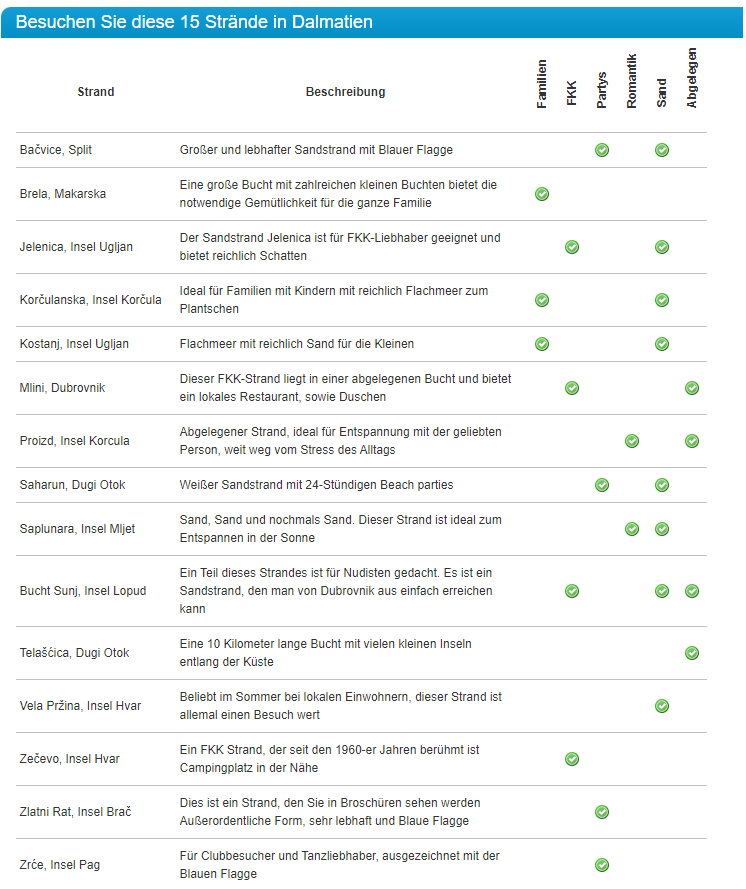Click the Abgelegen column header
Image resolution: width=746 pixels, height=889 pixels.
(x=692, y=78)
